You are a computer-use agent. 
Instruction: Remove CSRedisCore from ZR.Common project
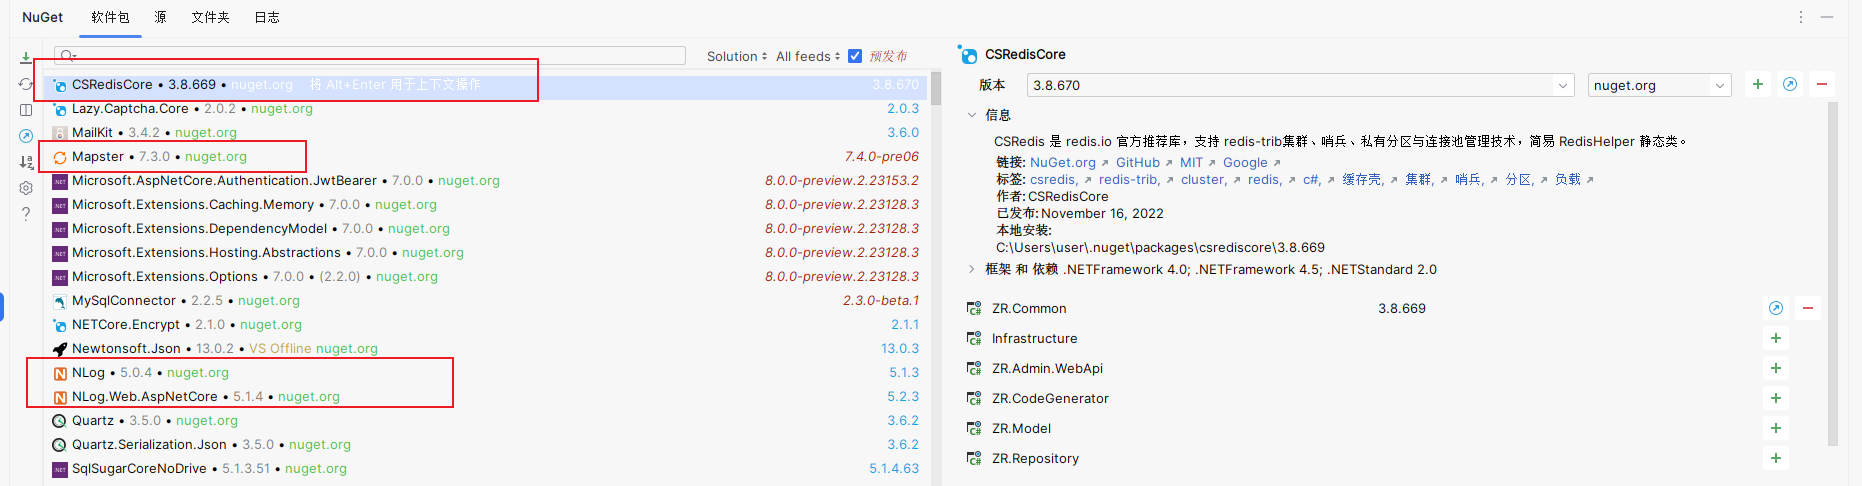tap(1808, 308)
